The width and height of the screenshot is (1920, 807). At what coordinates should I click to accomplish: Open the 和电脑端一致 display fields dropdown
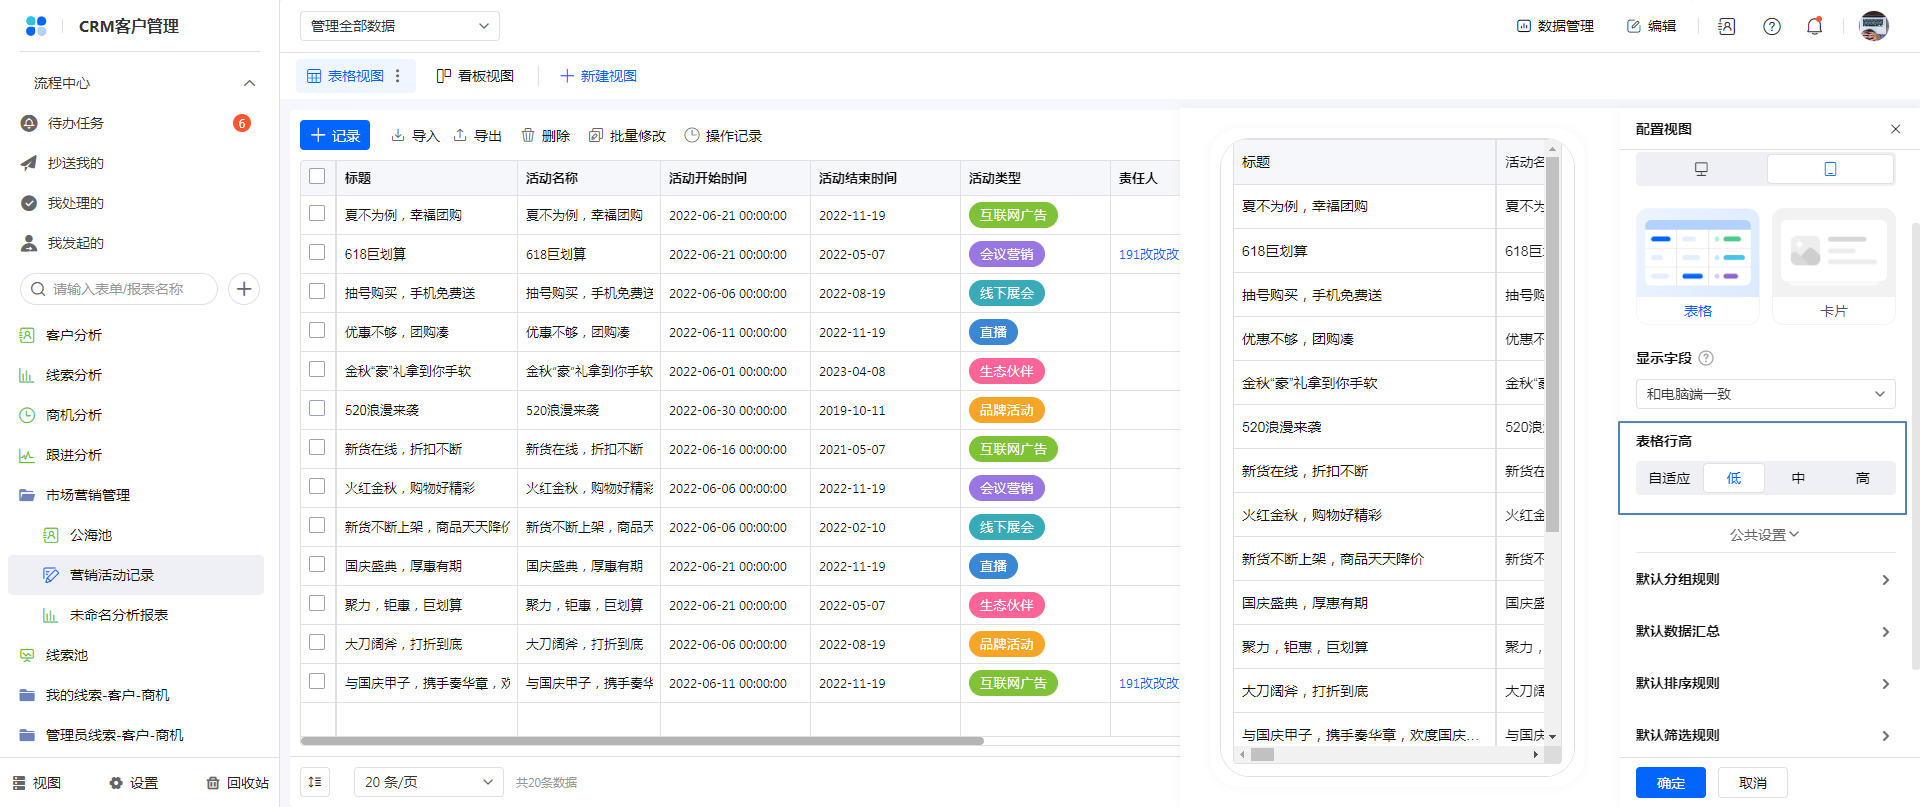(1765, 394)
